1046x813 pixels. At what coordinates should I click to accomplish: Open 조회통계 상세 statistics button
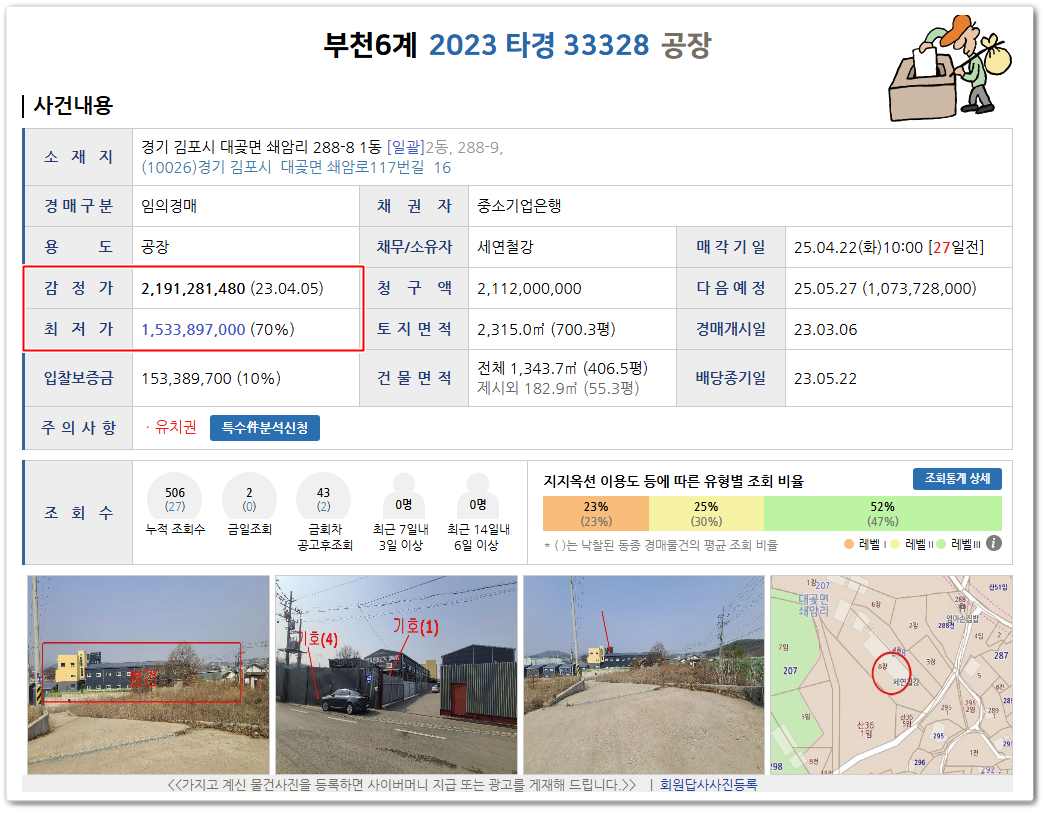(957, 479)
